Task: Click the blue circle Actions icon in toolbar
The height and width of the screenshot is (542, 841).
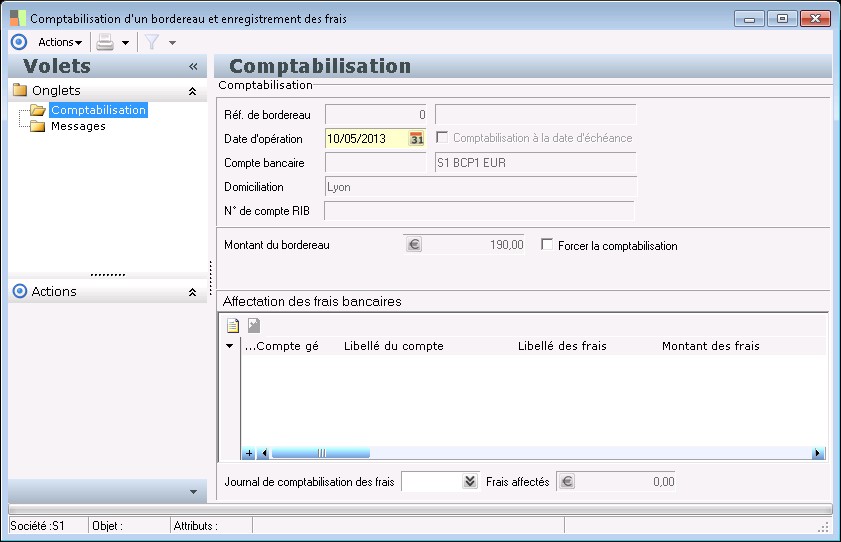Action: 19,42
